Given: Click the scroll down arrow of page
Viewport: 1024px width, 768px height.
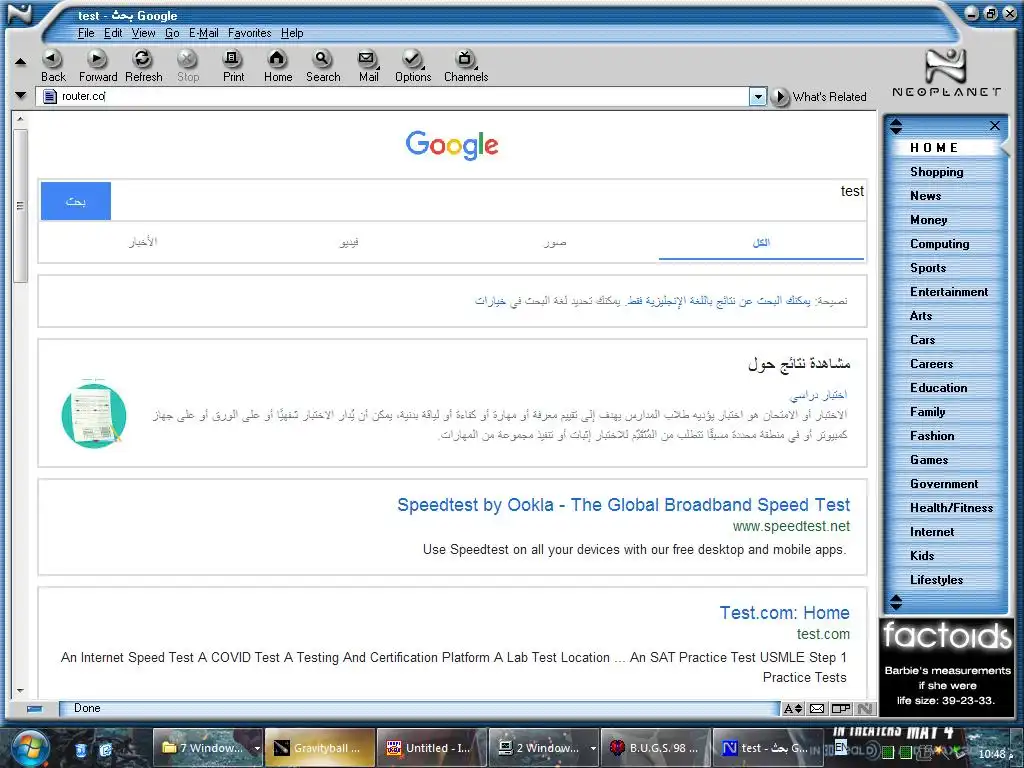Looking at the screenshot, I should [20, 691].
